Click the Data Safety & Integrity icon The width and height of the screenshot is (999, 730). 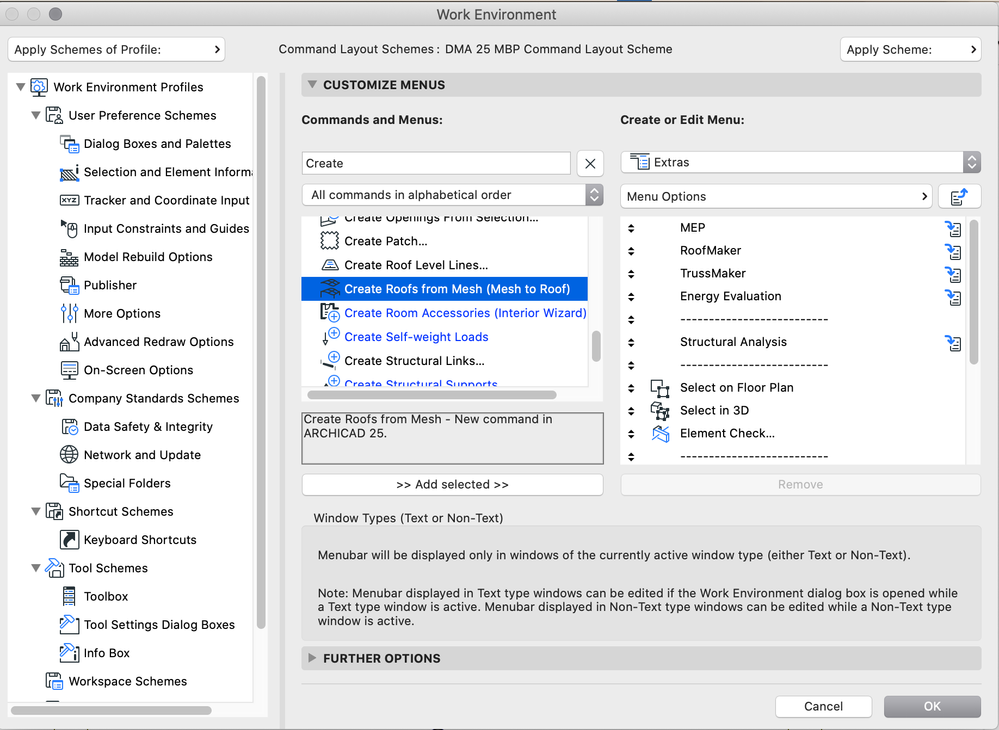[69, 427]
